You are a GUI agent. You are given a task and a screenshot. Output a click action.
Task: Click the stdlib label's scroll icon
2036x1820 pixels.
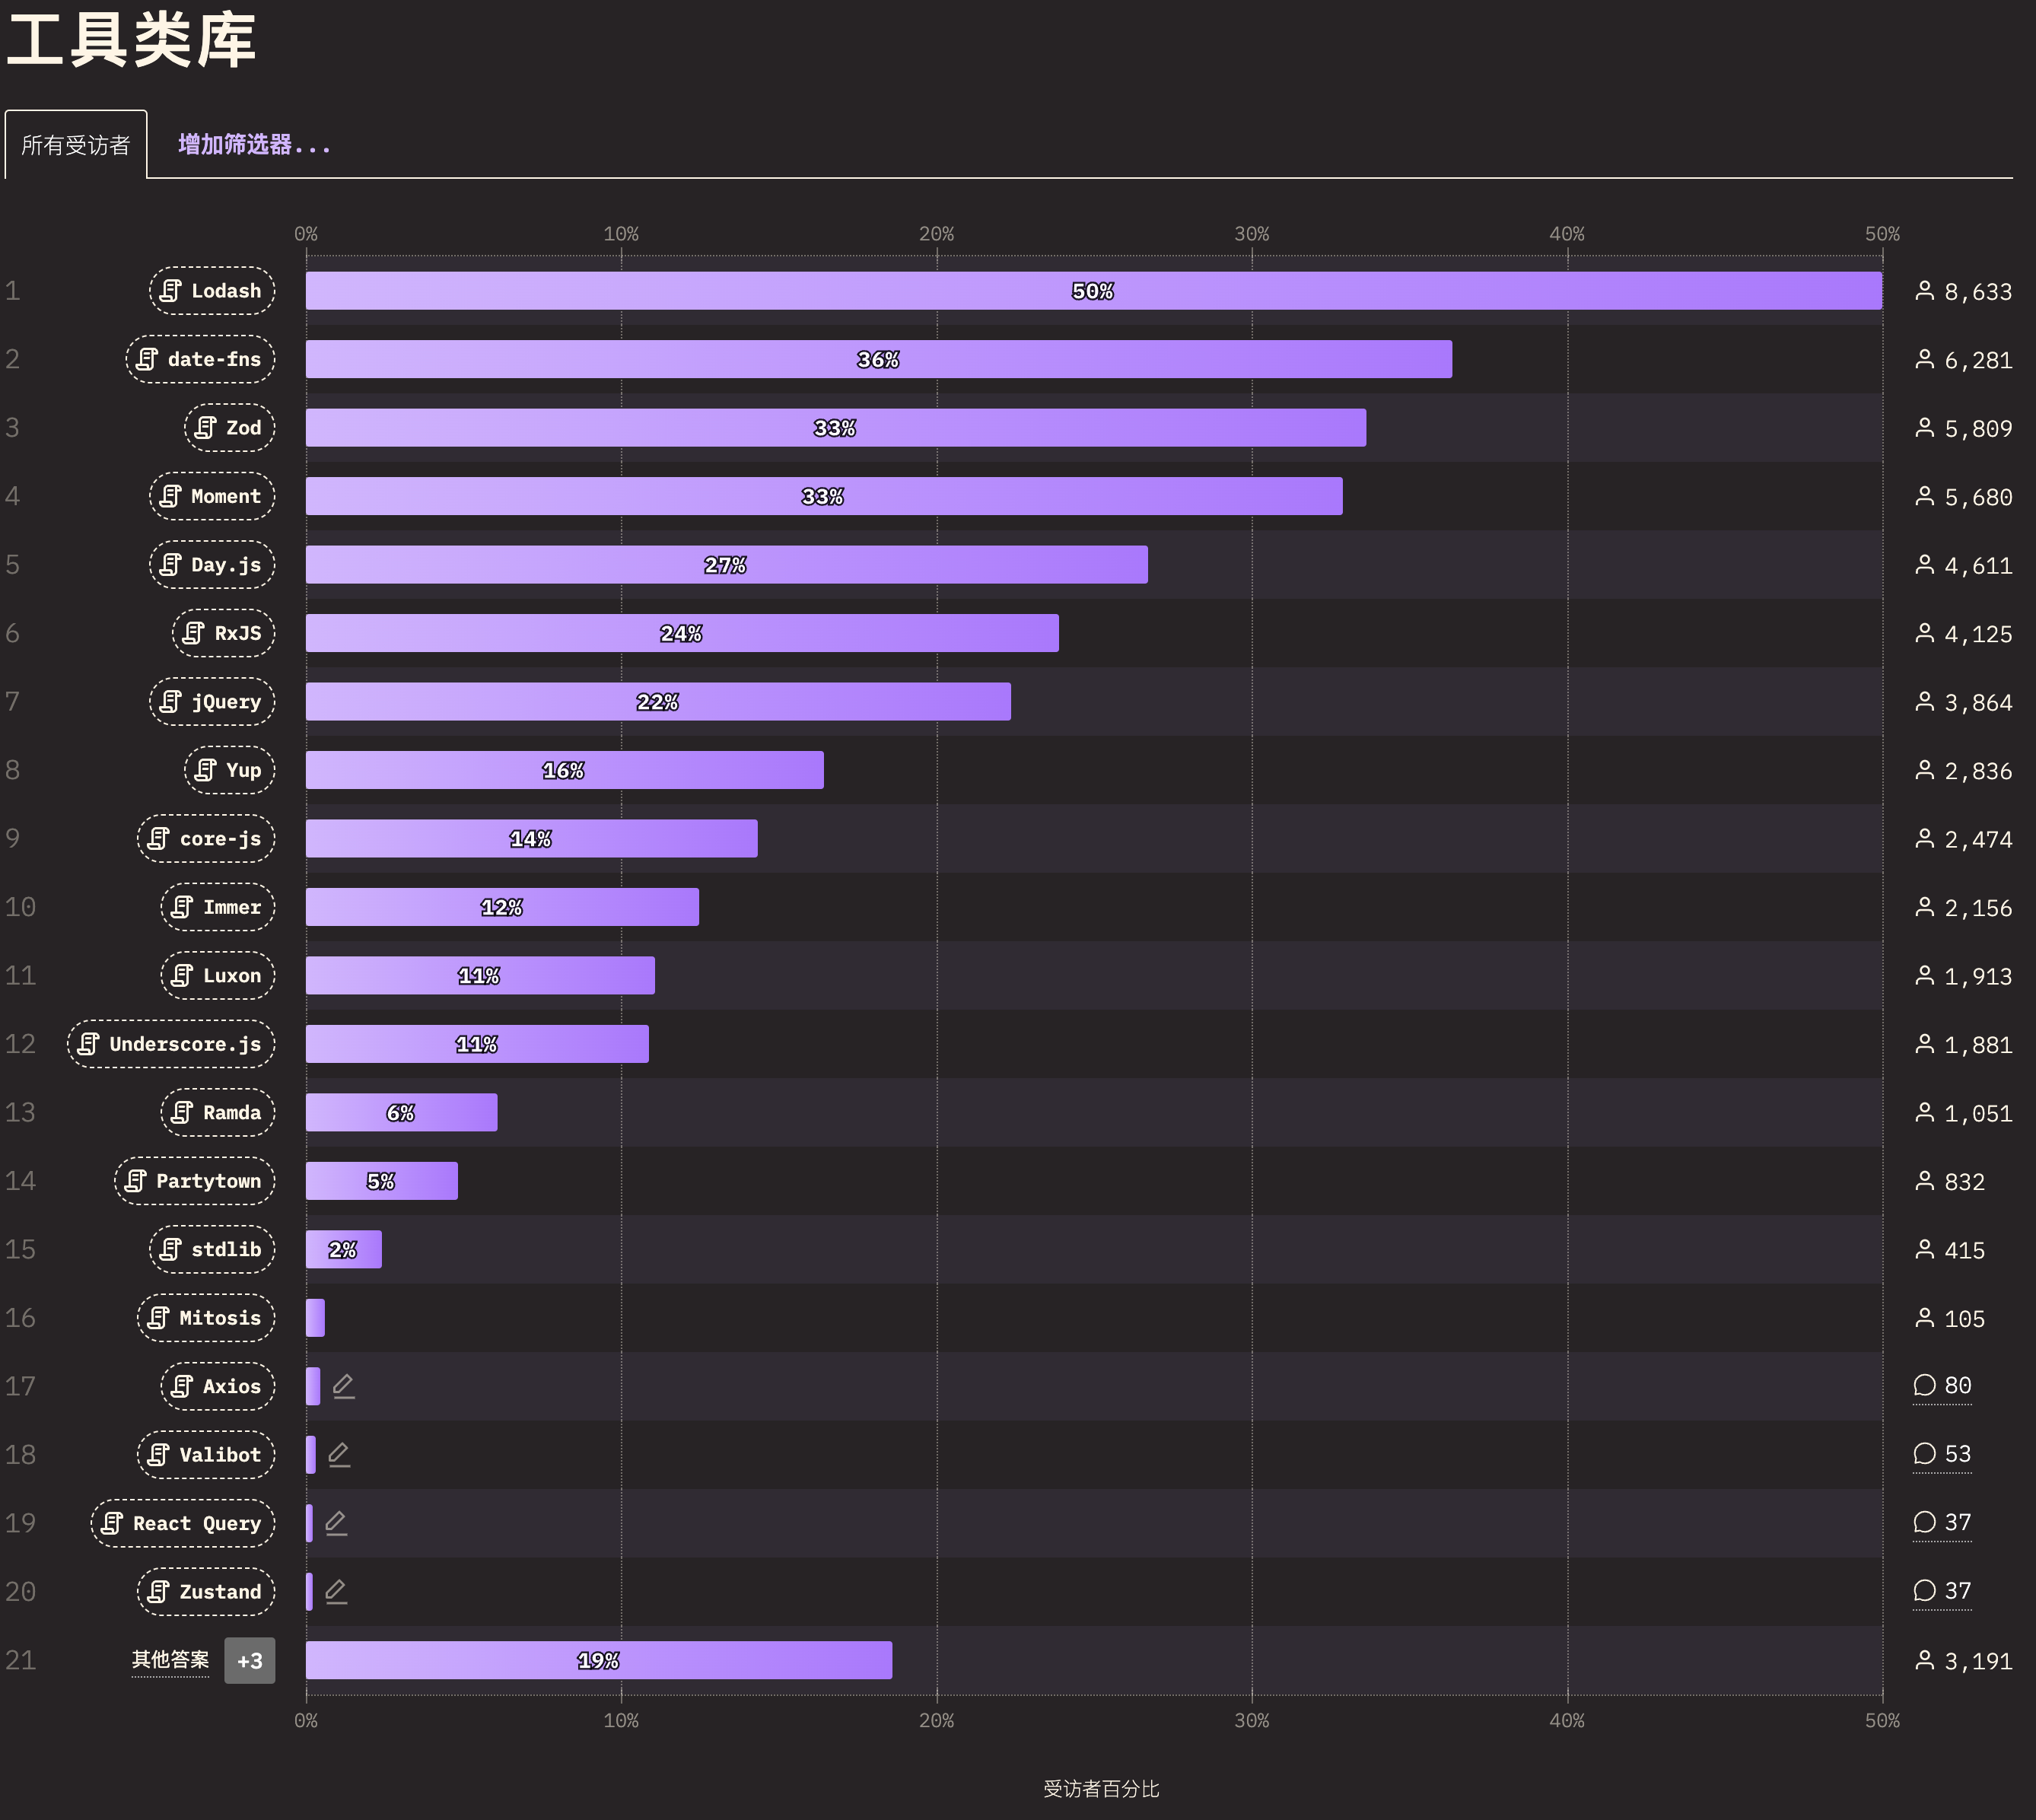pyautogui.click(x=171, y=1250)
